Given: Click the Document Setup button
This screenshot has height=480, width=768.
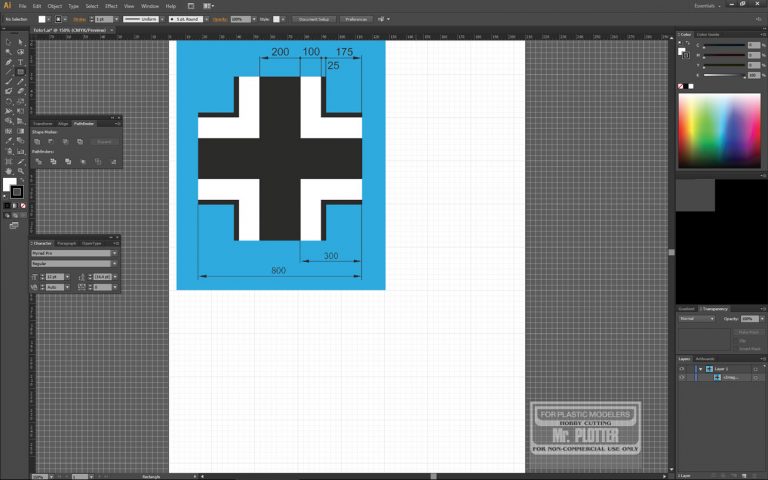Looking at the screenshot, I should tap(314, 19).
